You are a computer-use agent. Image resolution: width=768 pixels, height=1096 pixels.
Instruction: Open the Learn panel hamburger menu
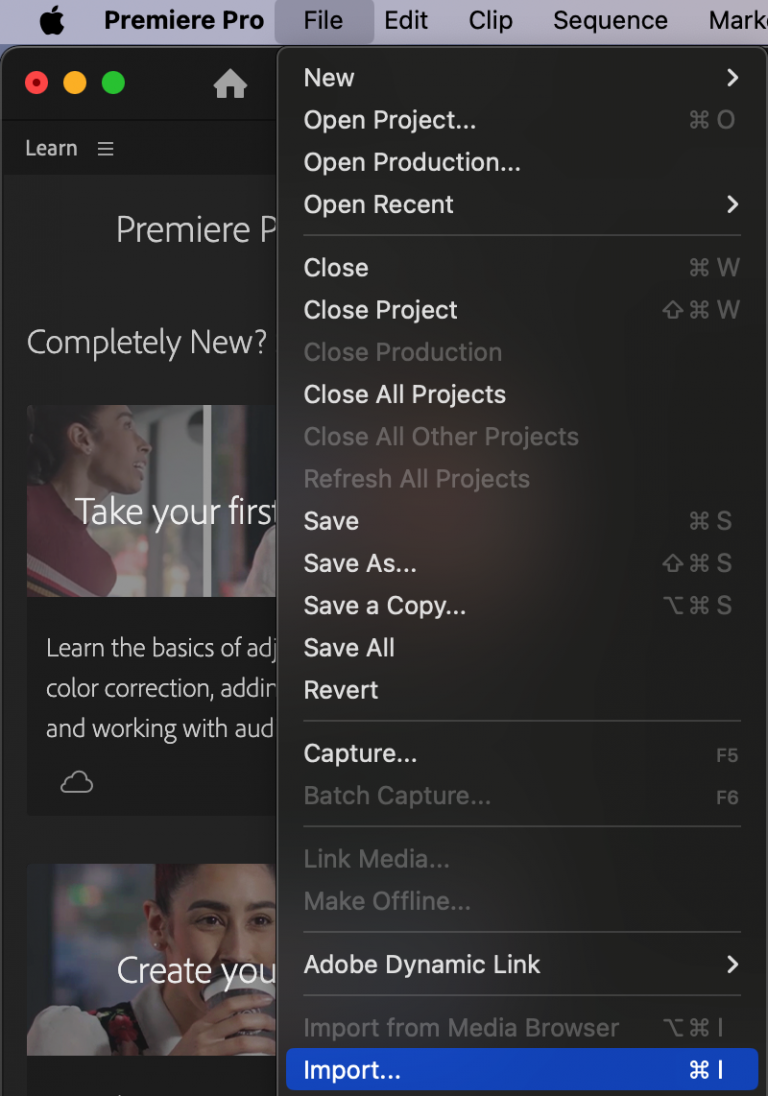(105, 148)
